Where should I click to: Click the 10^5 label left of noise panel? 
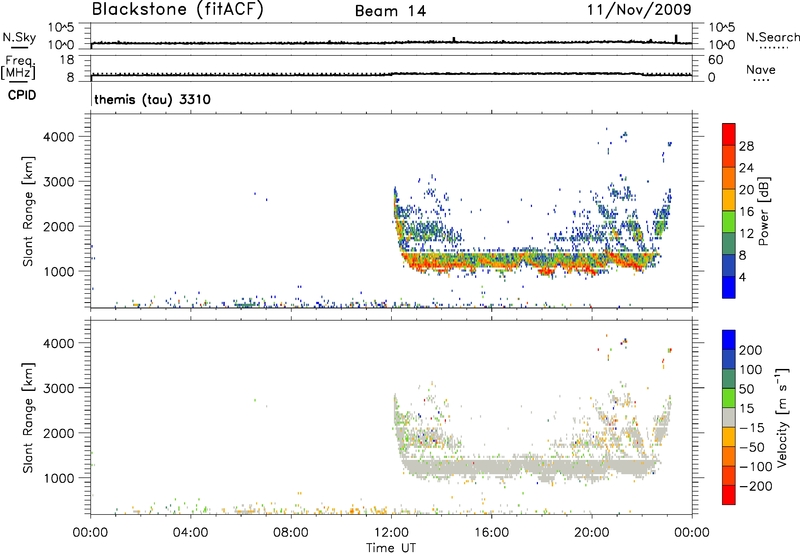[61, 28]
